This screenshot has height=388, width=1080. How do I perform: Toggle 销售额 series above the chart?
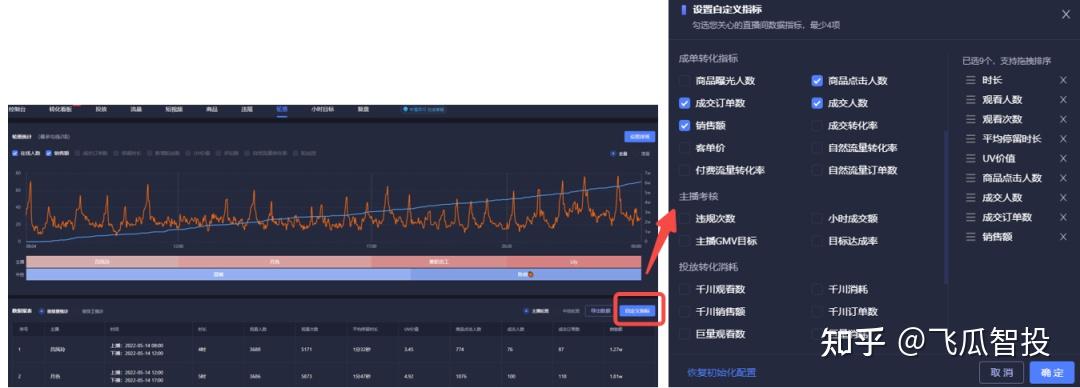(x=49, y=153)
